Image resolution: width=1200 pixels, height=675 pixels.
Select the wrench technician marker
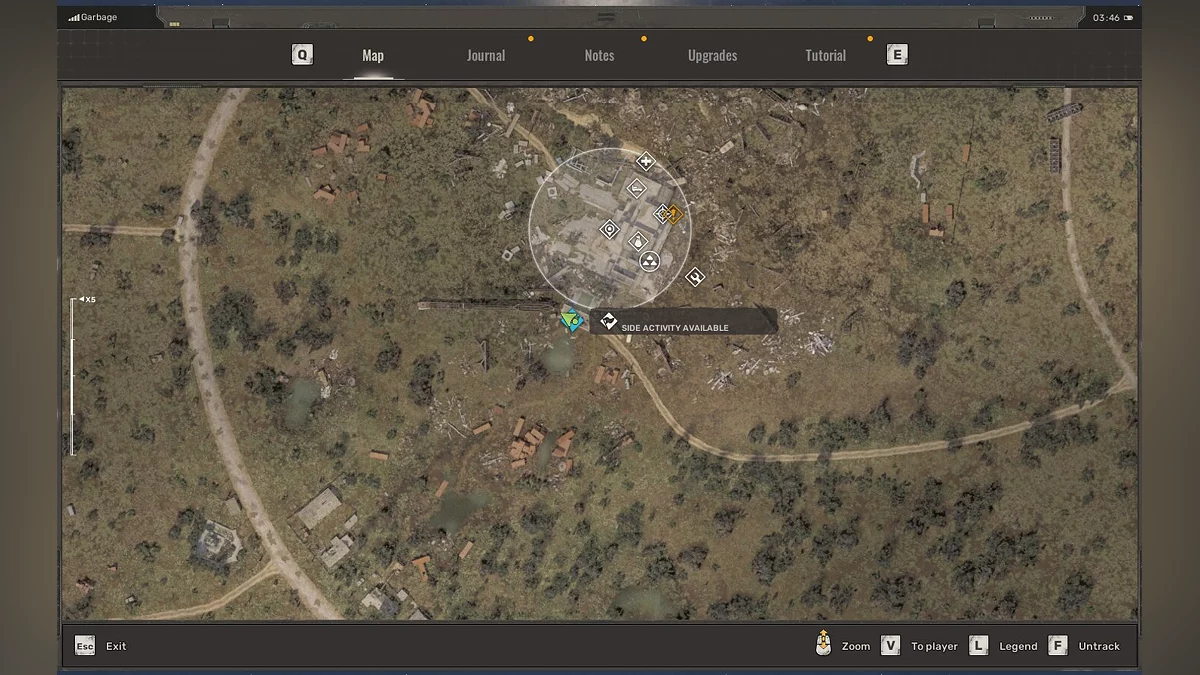coord(695,277)
